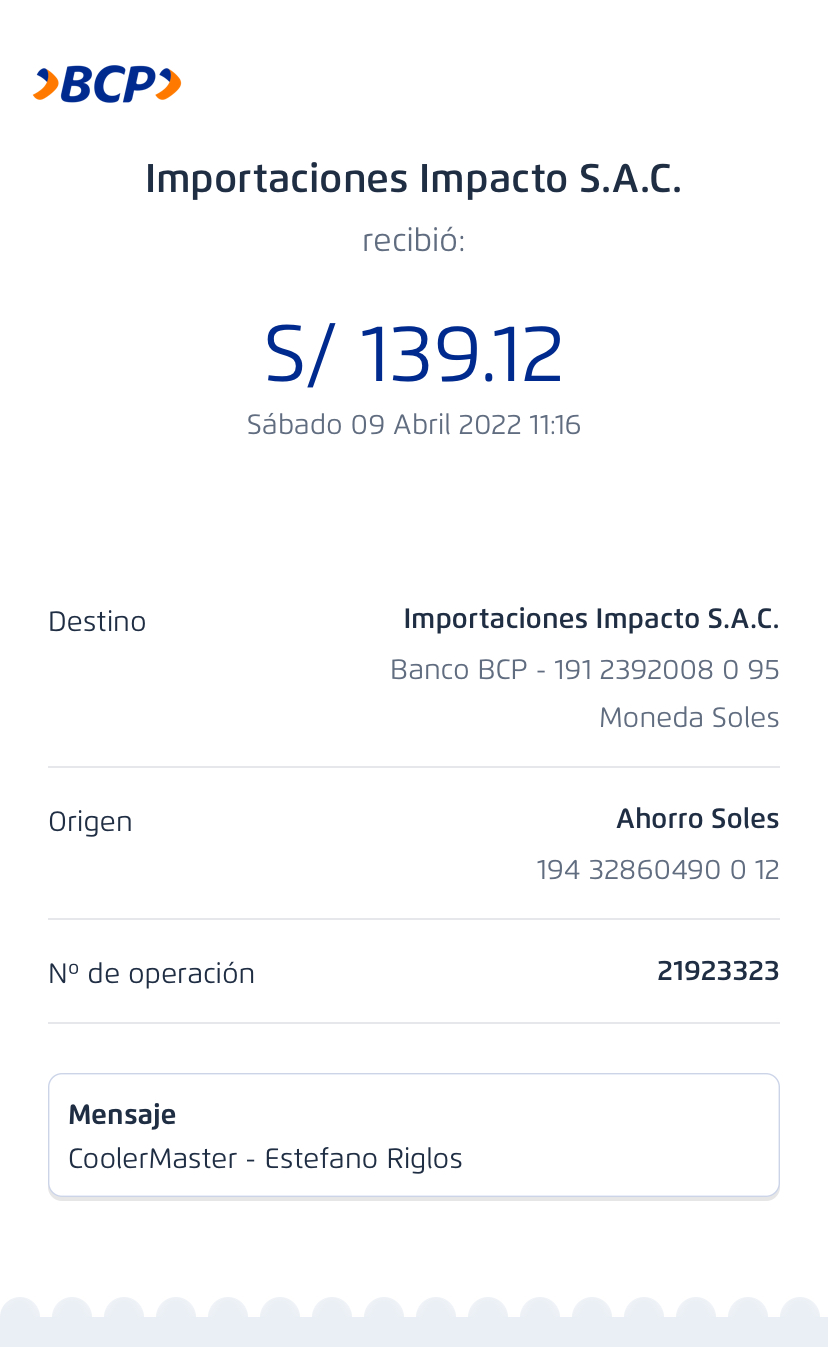The width and height of the screenshot is (828, 1347).
Task: Select the large Importaciones Impacto S.A.C. heading
Action: point(413,179)
